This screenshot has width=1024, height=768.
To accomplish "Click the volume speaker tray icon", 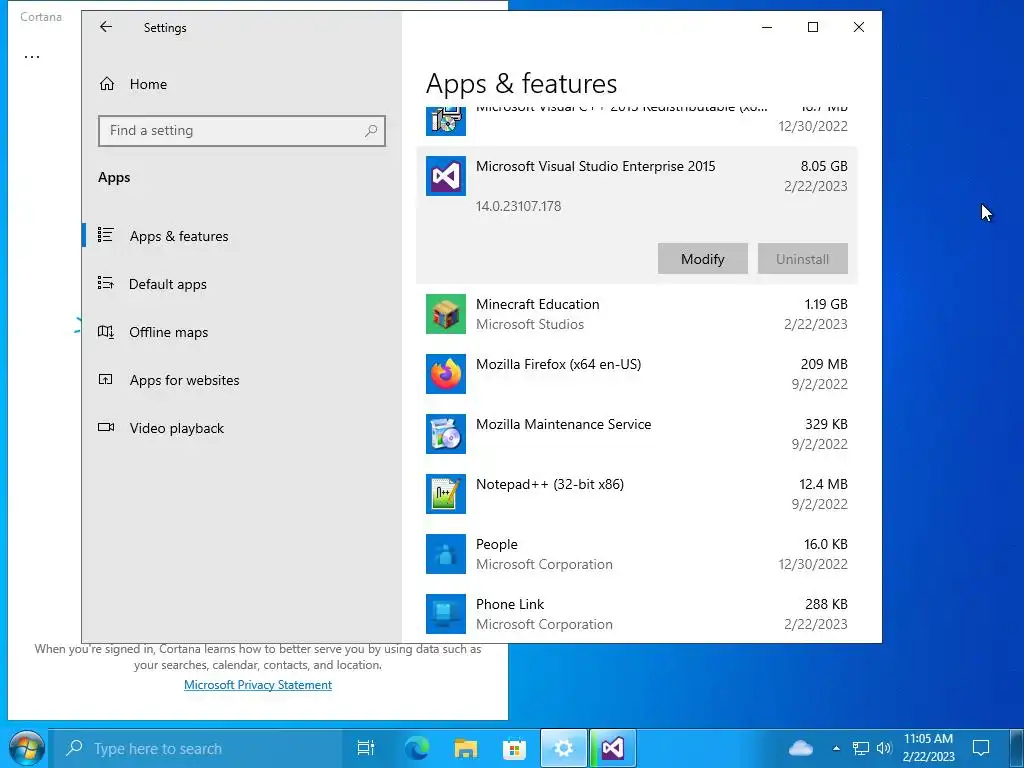I will [x=884, y=748].
